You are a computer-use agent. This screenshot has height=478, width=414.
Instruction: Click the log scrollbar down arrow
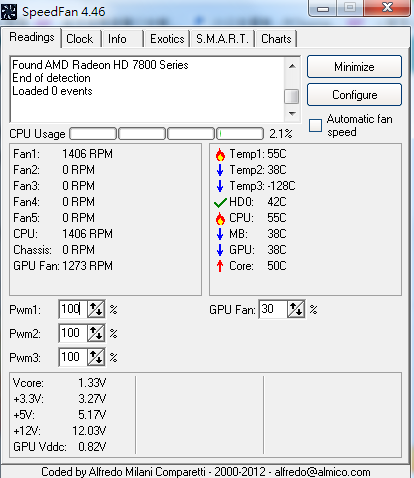tap(292, 114)
